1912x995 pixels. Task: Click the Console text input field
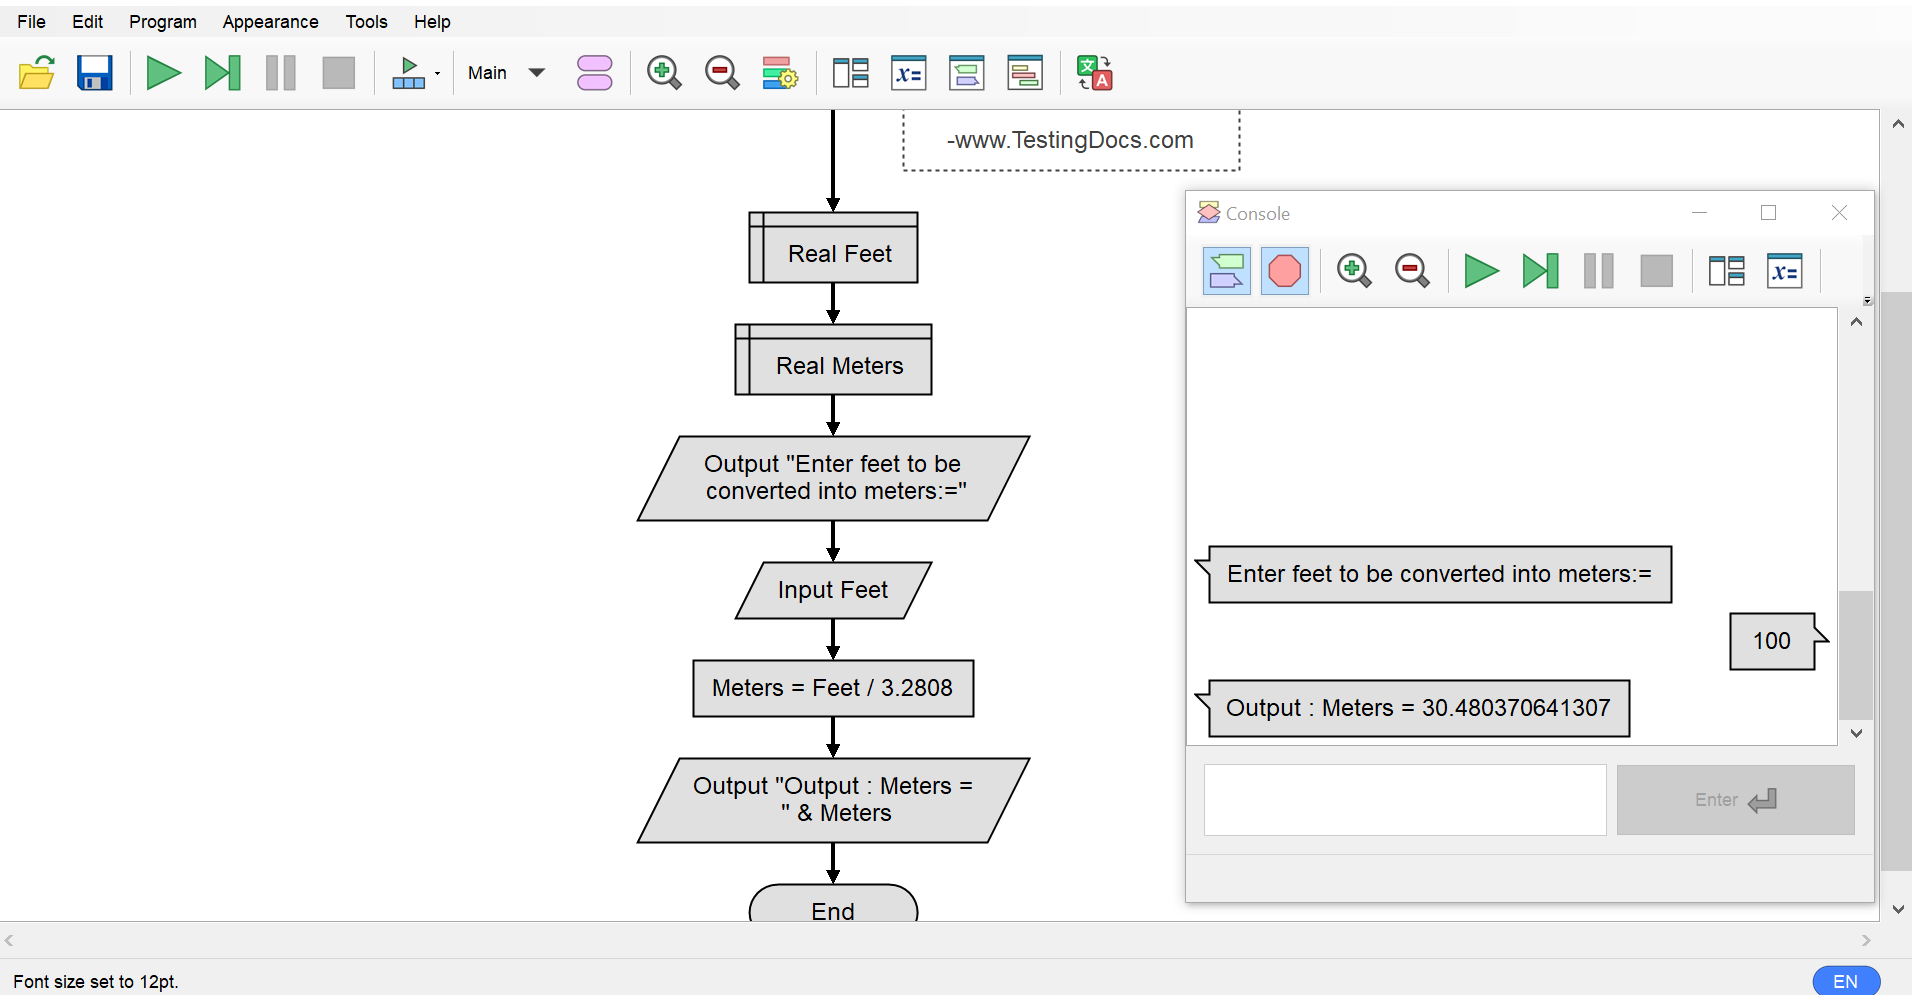[x=1404, y=800]
